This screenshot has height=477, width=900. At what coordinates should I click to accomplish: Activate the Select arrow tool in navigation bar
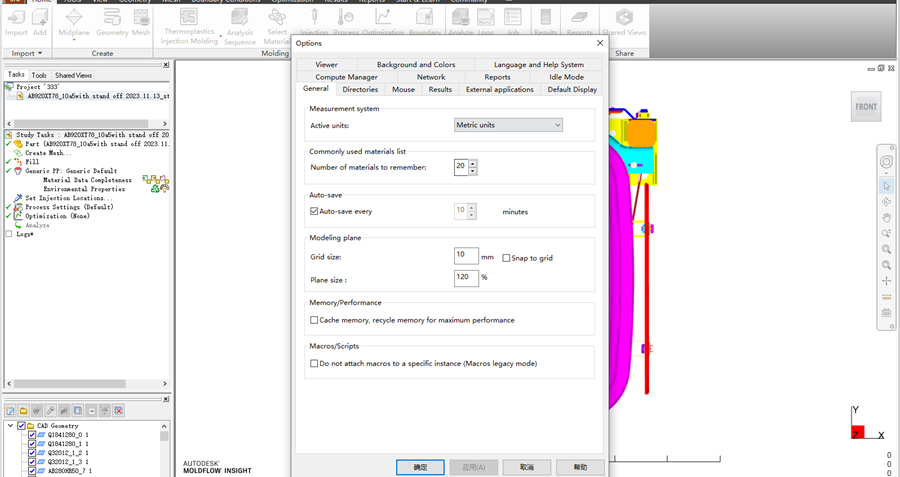point(886,186)
